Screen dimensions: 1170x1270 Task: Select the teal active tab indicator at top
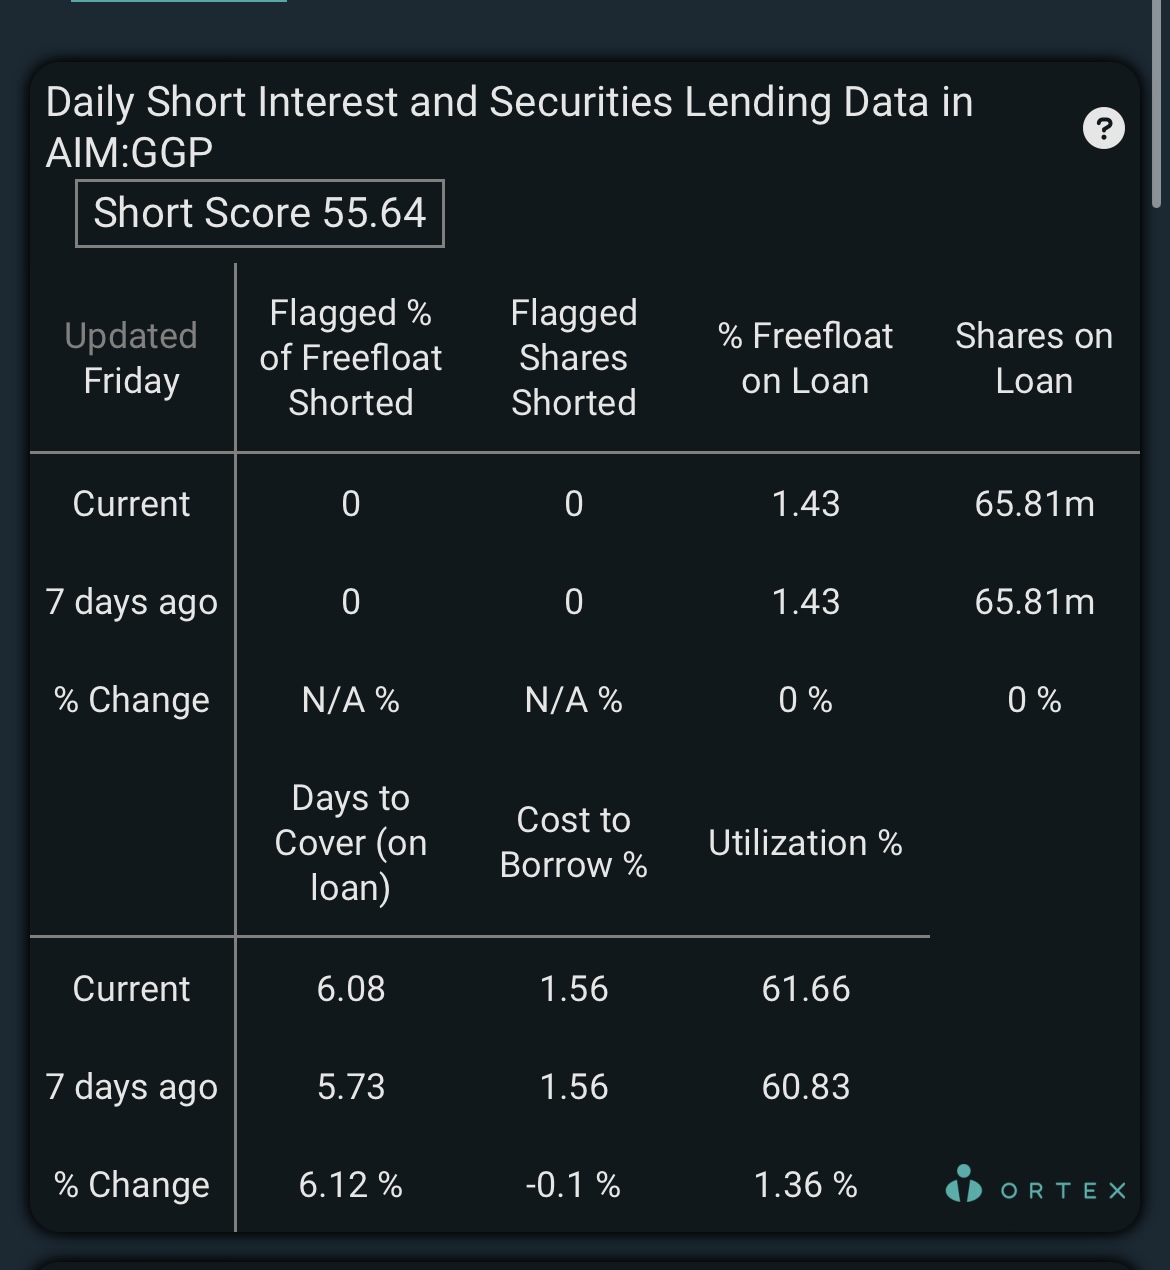tap(179, 1)
